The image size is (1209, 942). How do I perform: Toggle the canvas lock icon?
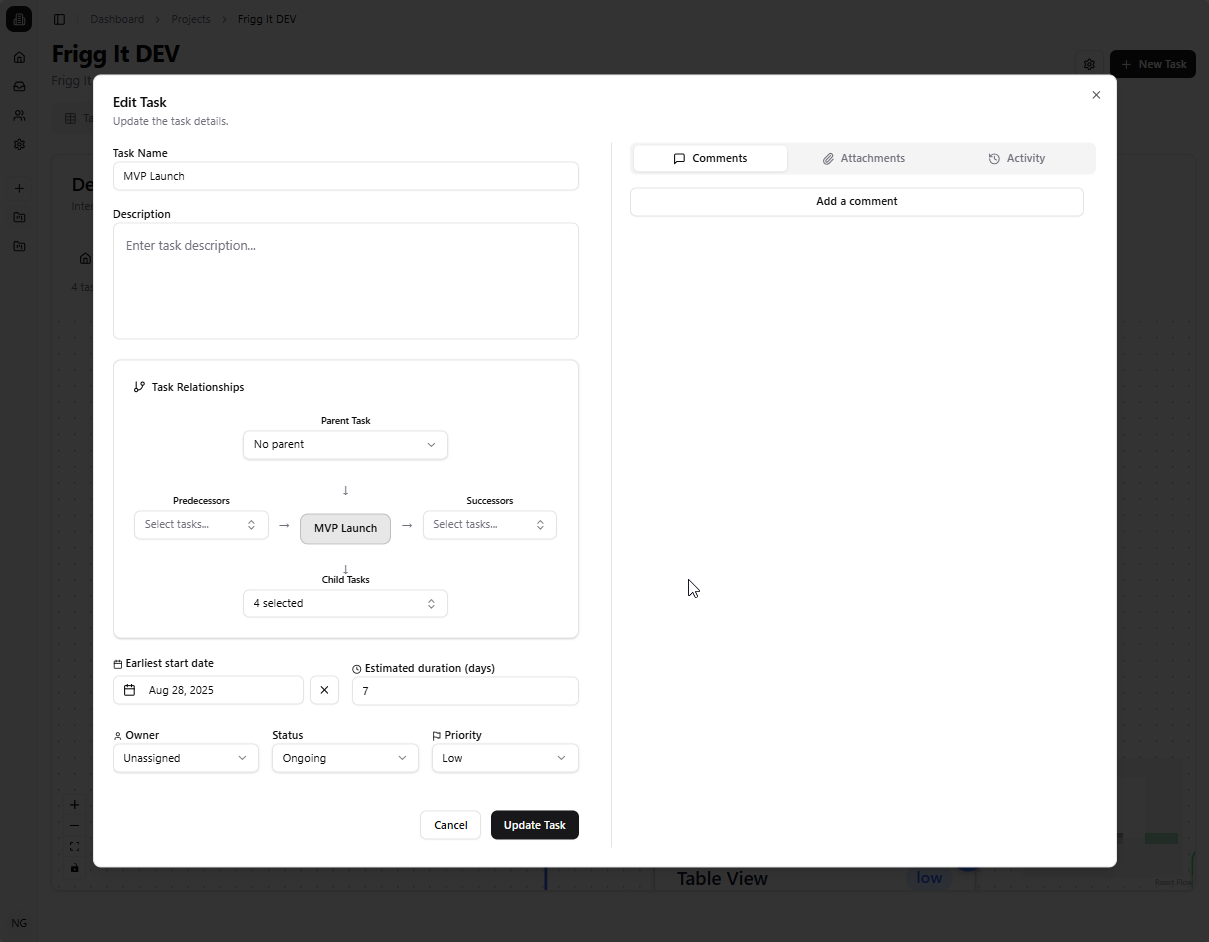tap(74, 868)
